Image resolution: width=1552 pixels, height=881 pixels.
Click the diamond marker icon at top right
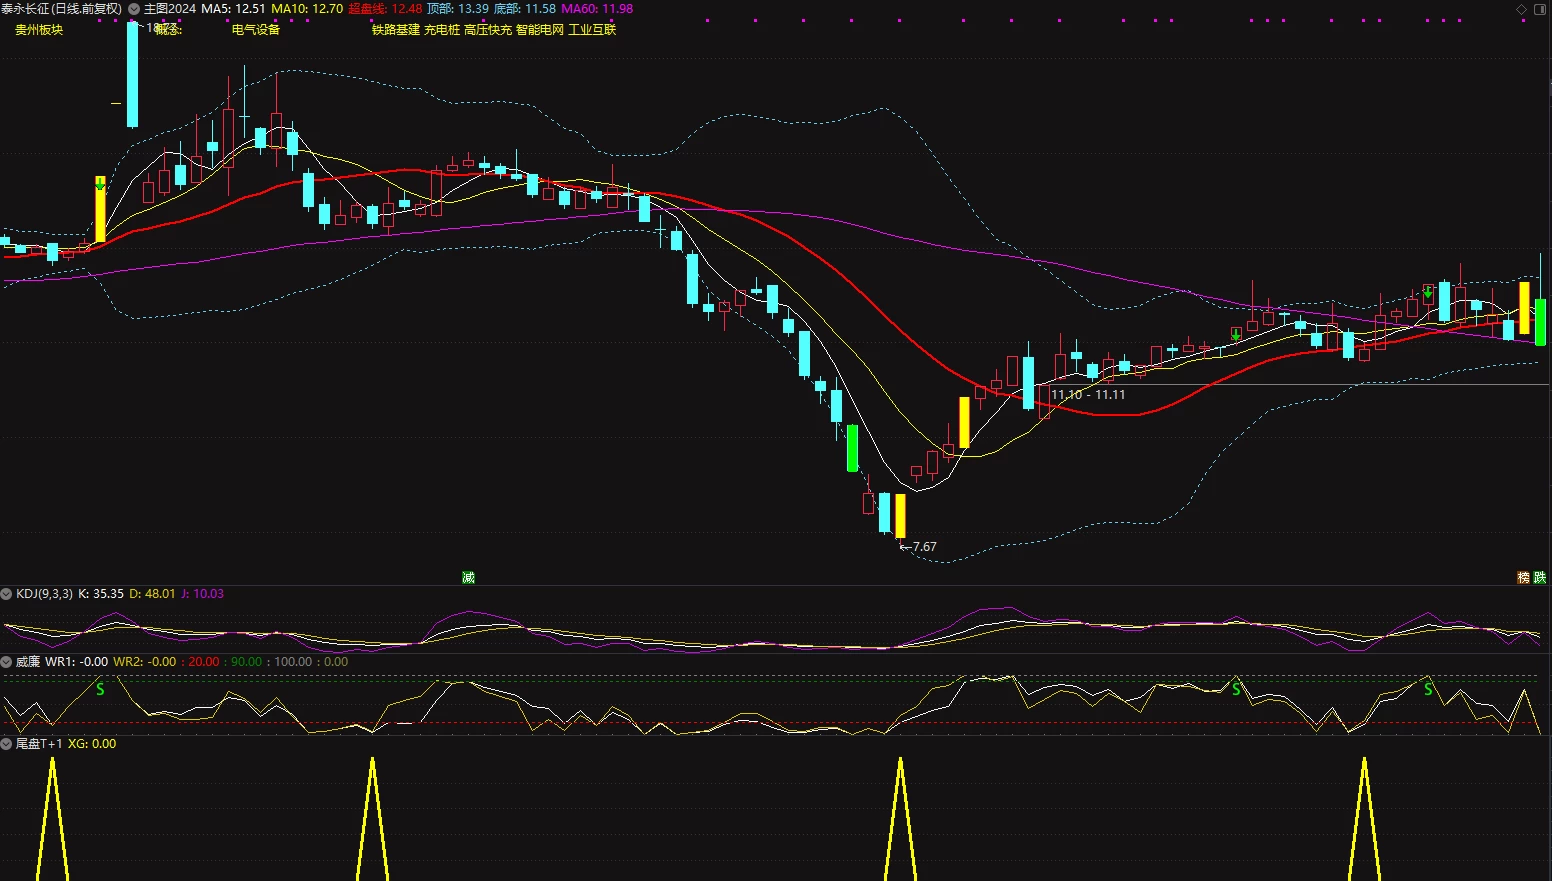1522,9
